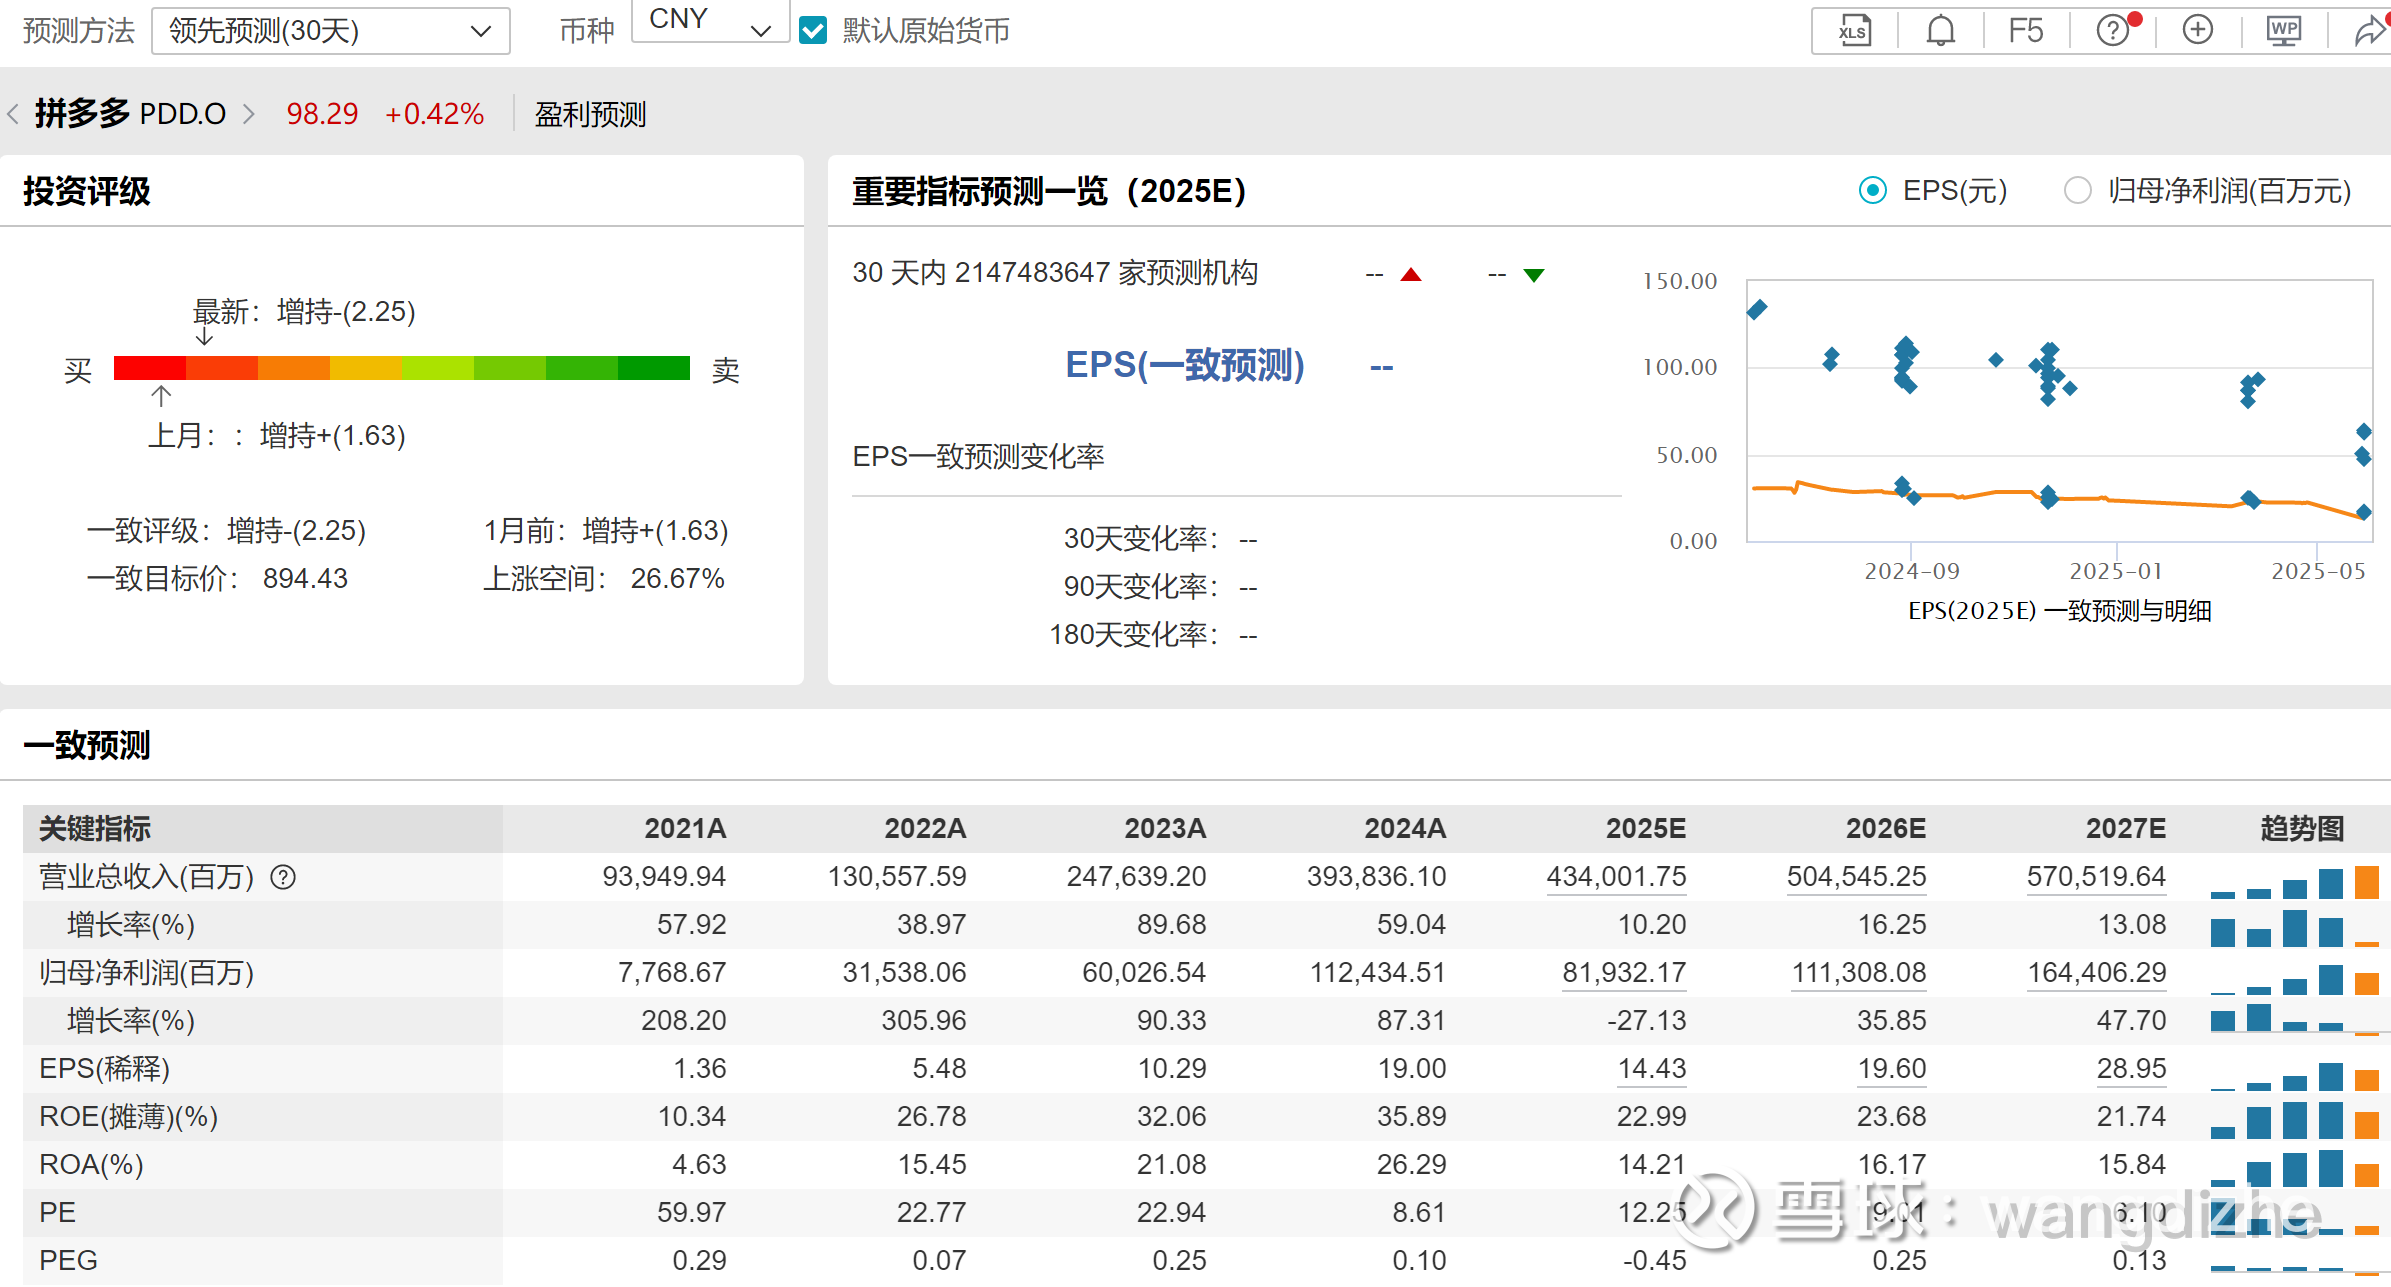Export data to XLS file

[1853, 31]
